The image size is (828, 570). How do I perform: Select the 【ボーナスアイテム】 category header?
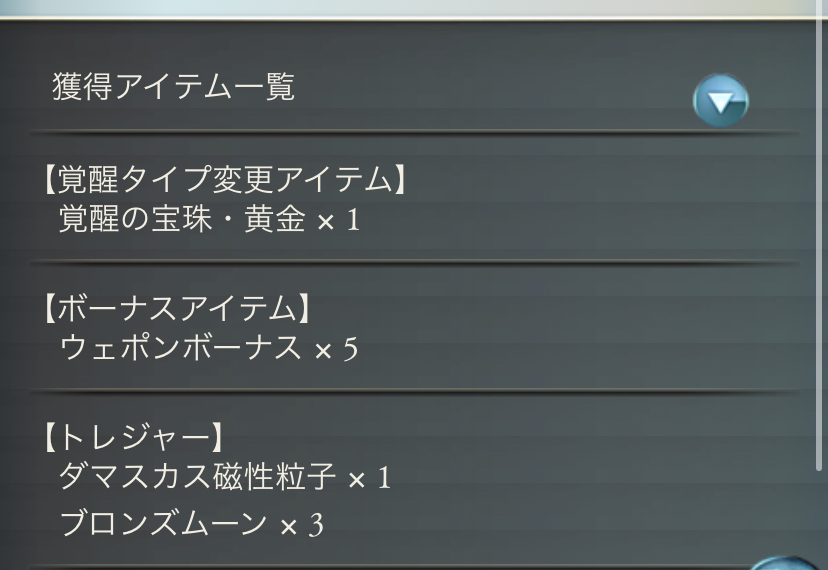tap(177, 309)
